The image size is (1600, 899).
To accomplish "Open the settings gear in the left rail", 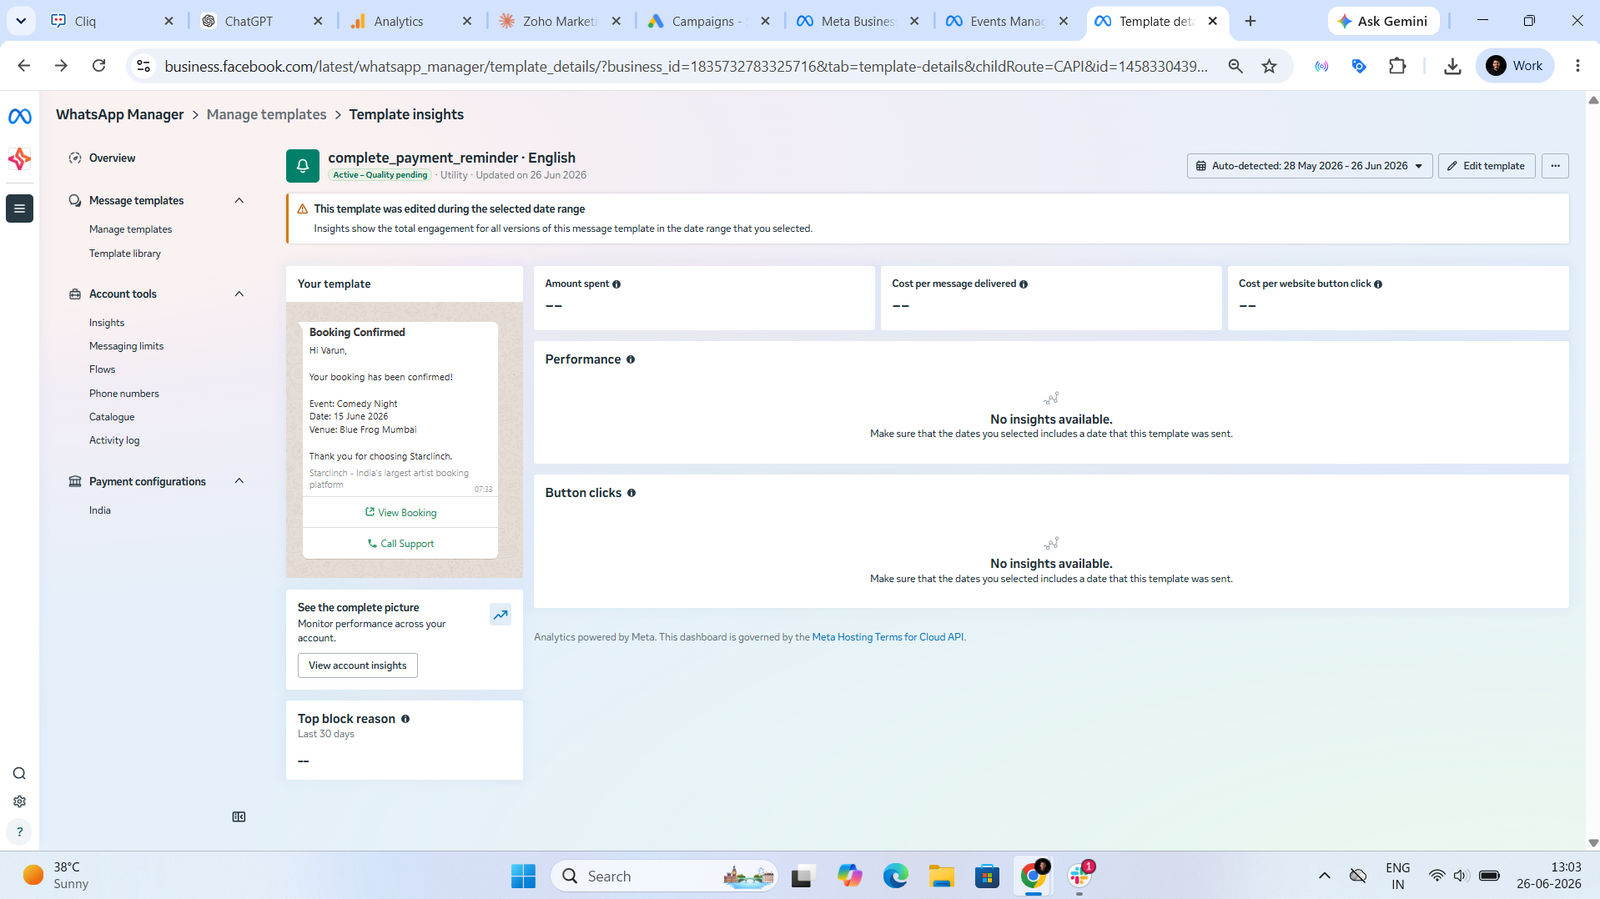I will 19,802.
